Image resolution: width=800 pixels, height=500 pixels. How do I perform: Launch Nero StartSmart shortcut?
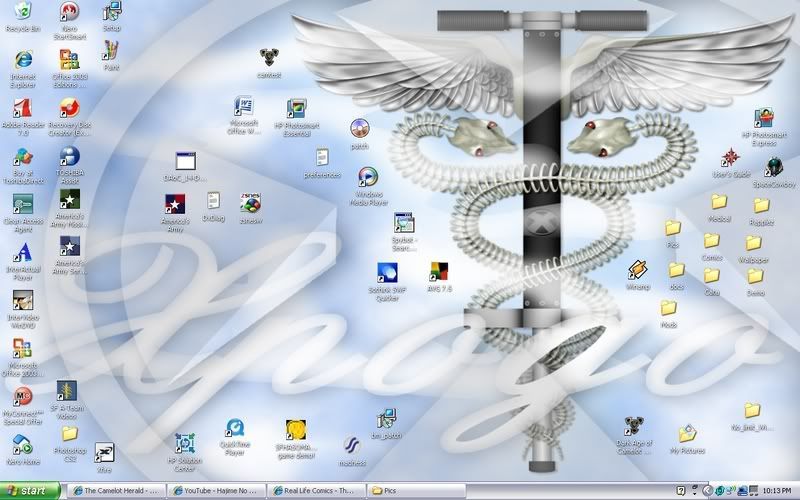[69, 12]
